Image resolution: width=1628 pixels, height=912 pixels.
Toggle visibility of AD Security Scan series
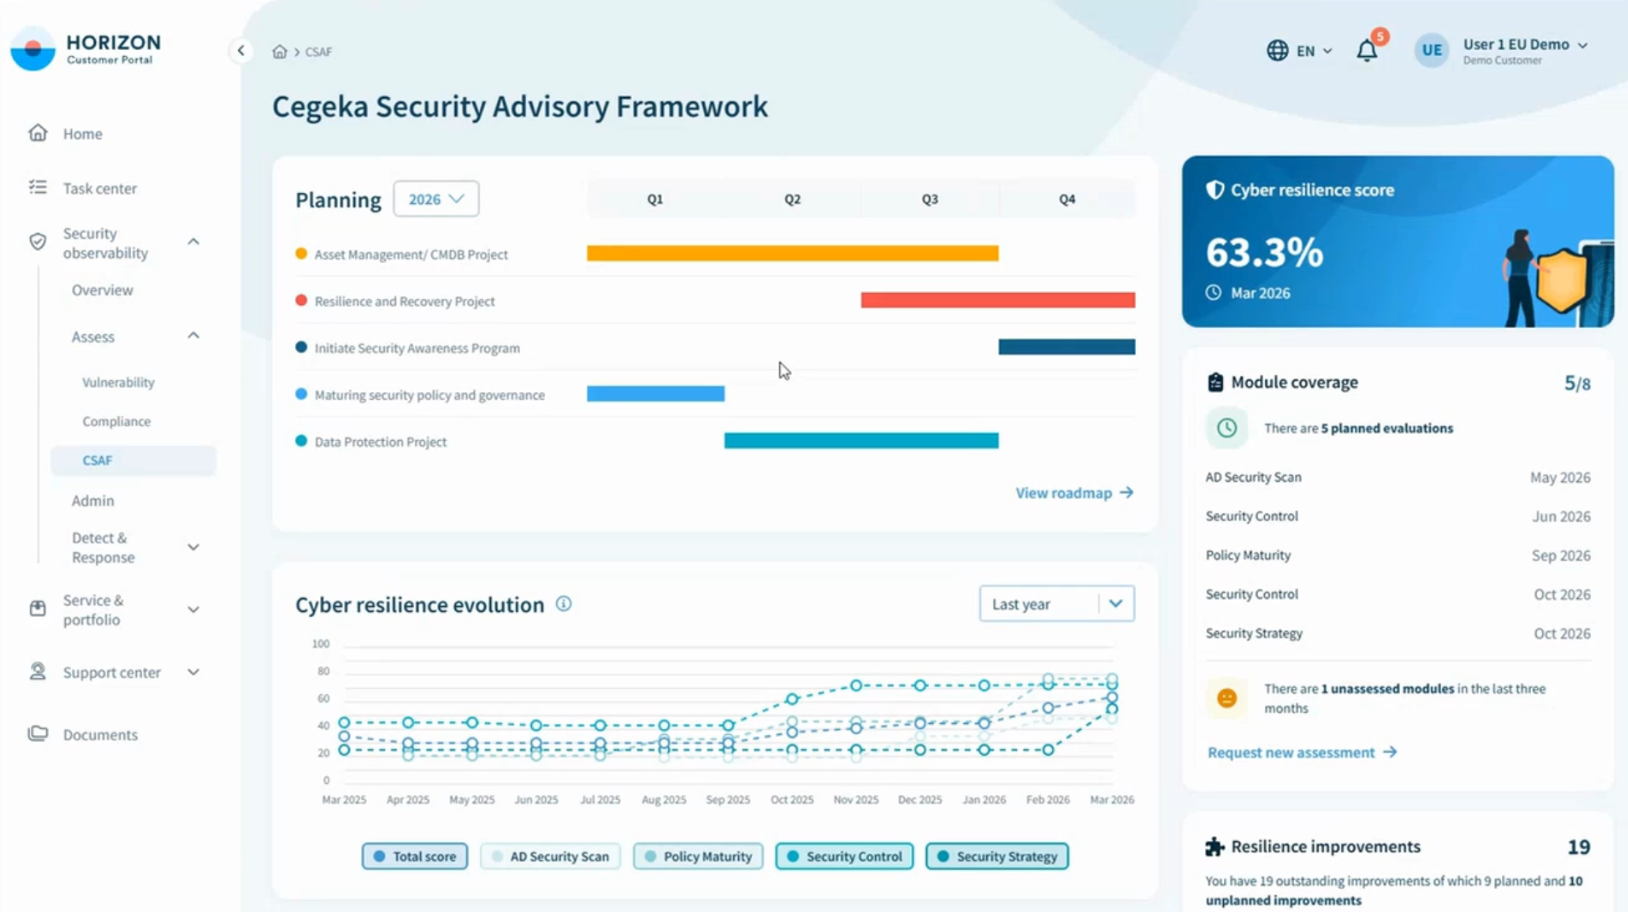pyautogui.click(x=550, y=856)
